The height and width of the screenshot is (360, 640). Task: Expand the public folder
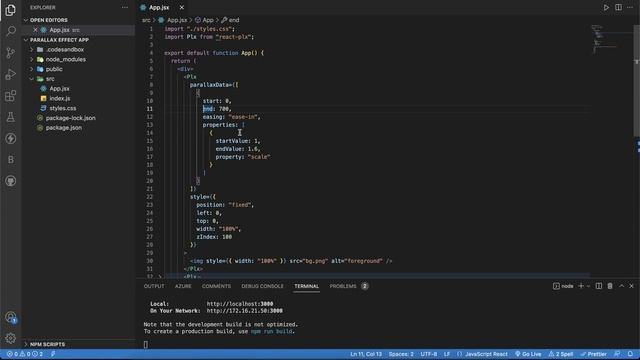pos(31,69)
